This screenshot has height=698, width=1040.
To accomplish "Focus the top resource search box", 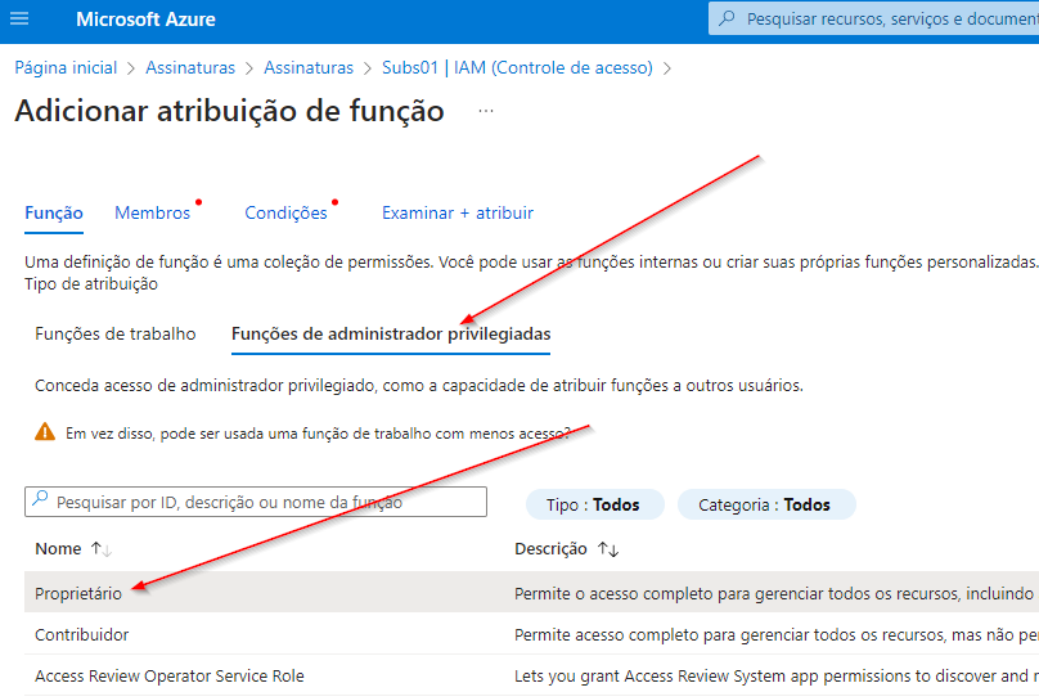I will tap(874, 19).
